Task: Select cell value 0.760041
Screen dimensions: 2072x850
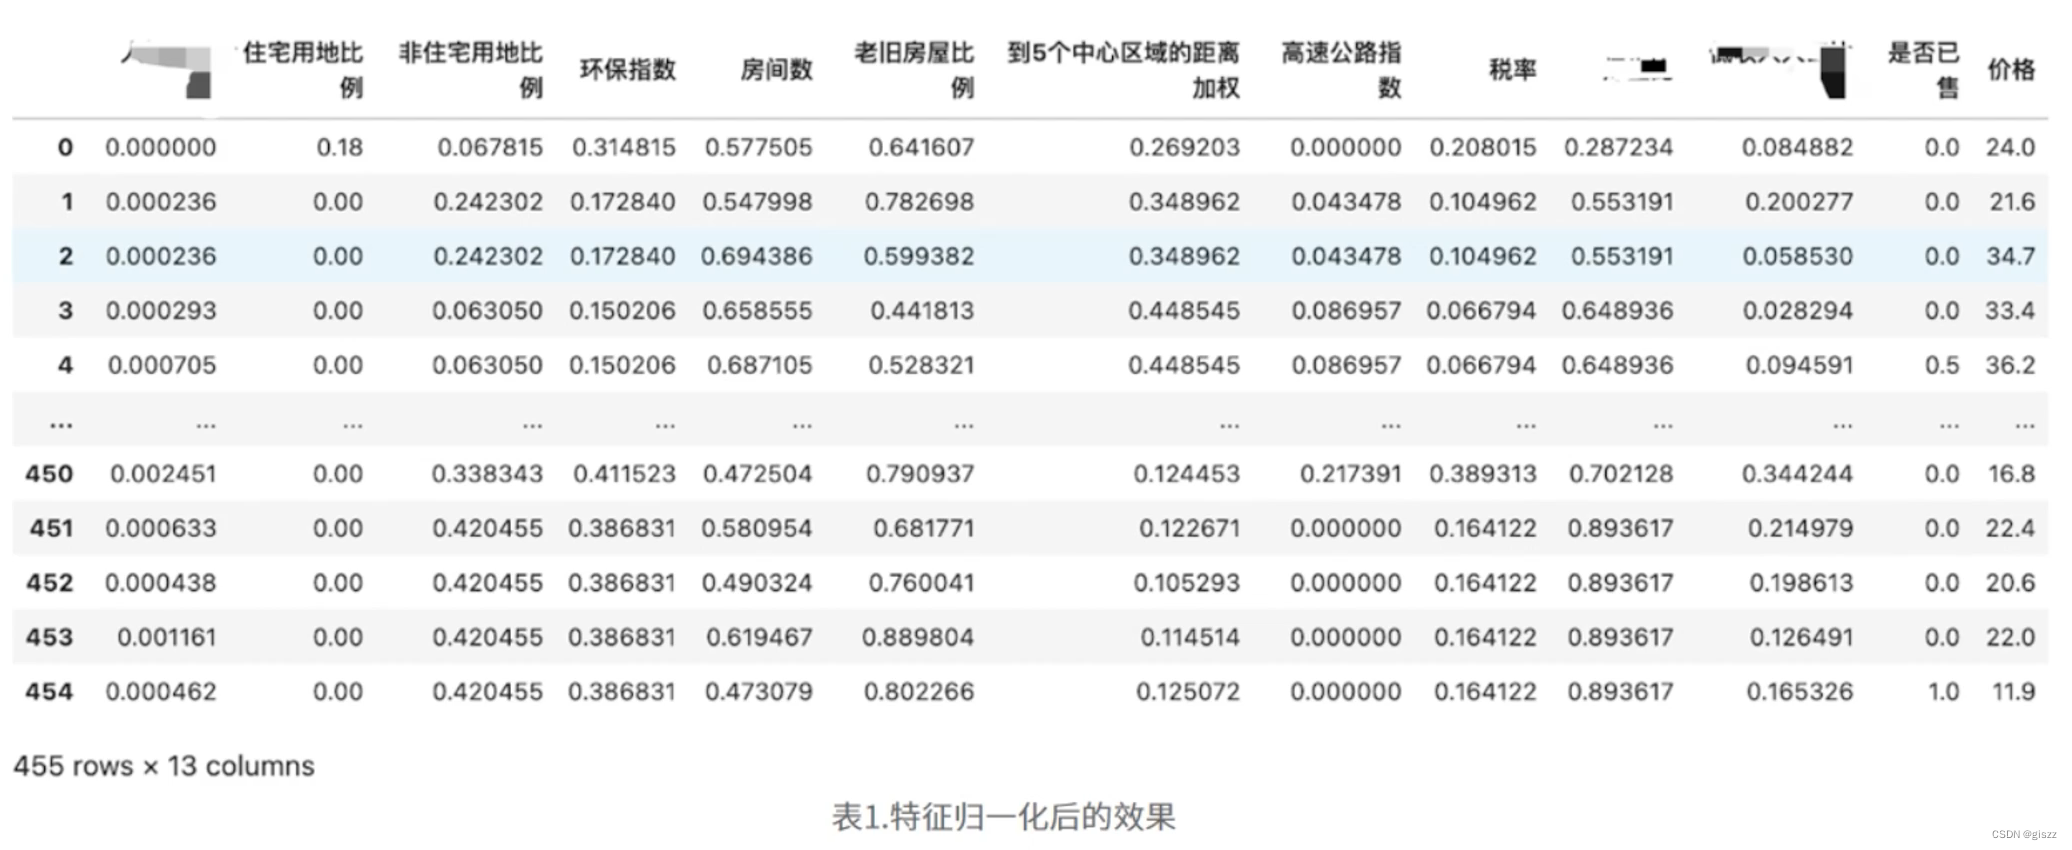Action: [x=920, y=583]
